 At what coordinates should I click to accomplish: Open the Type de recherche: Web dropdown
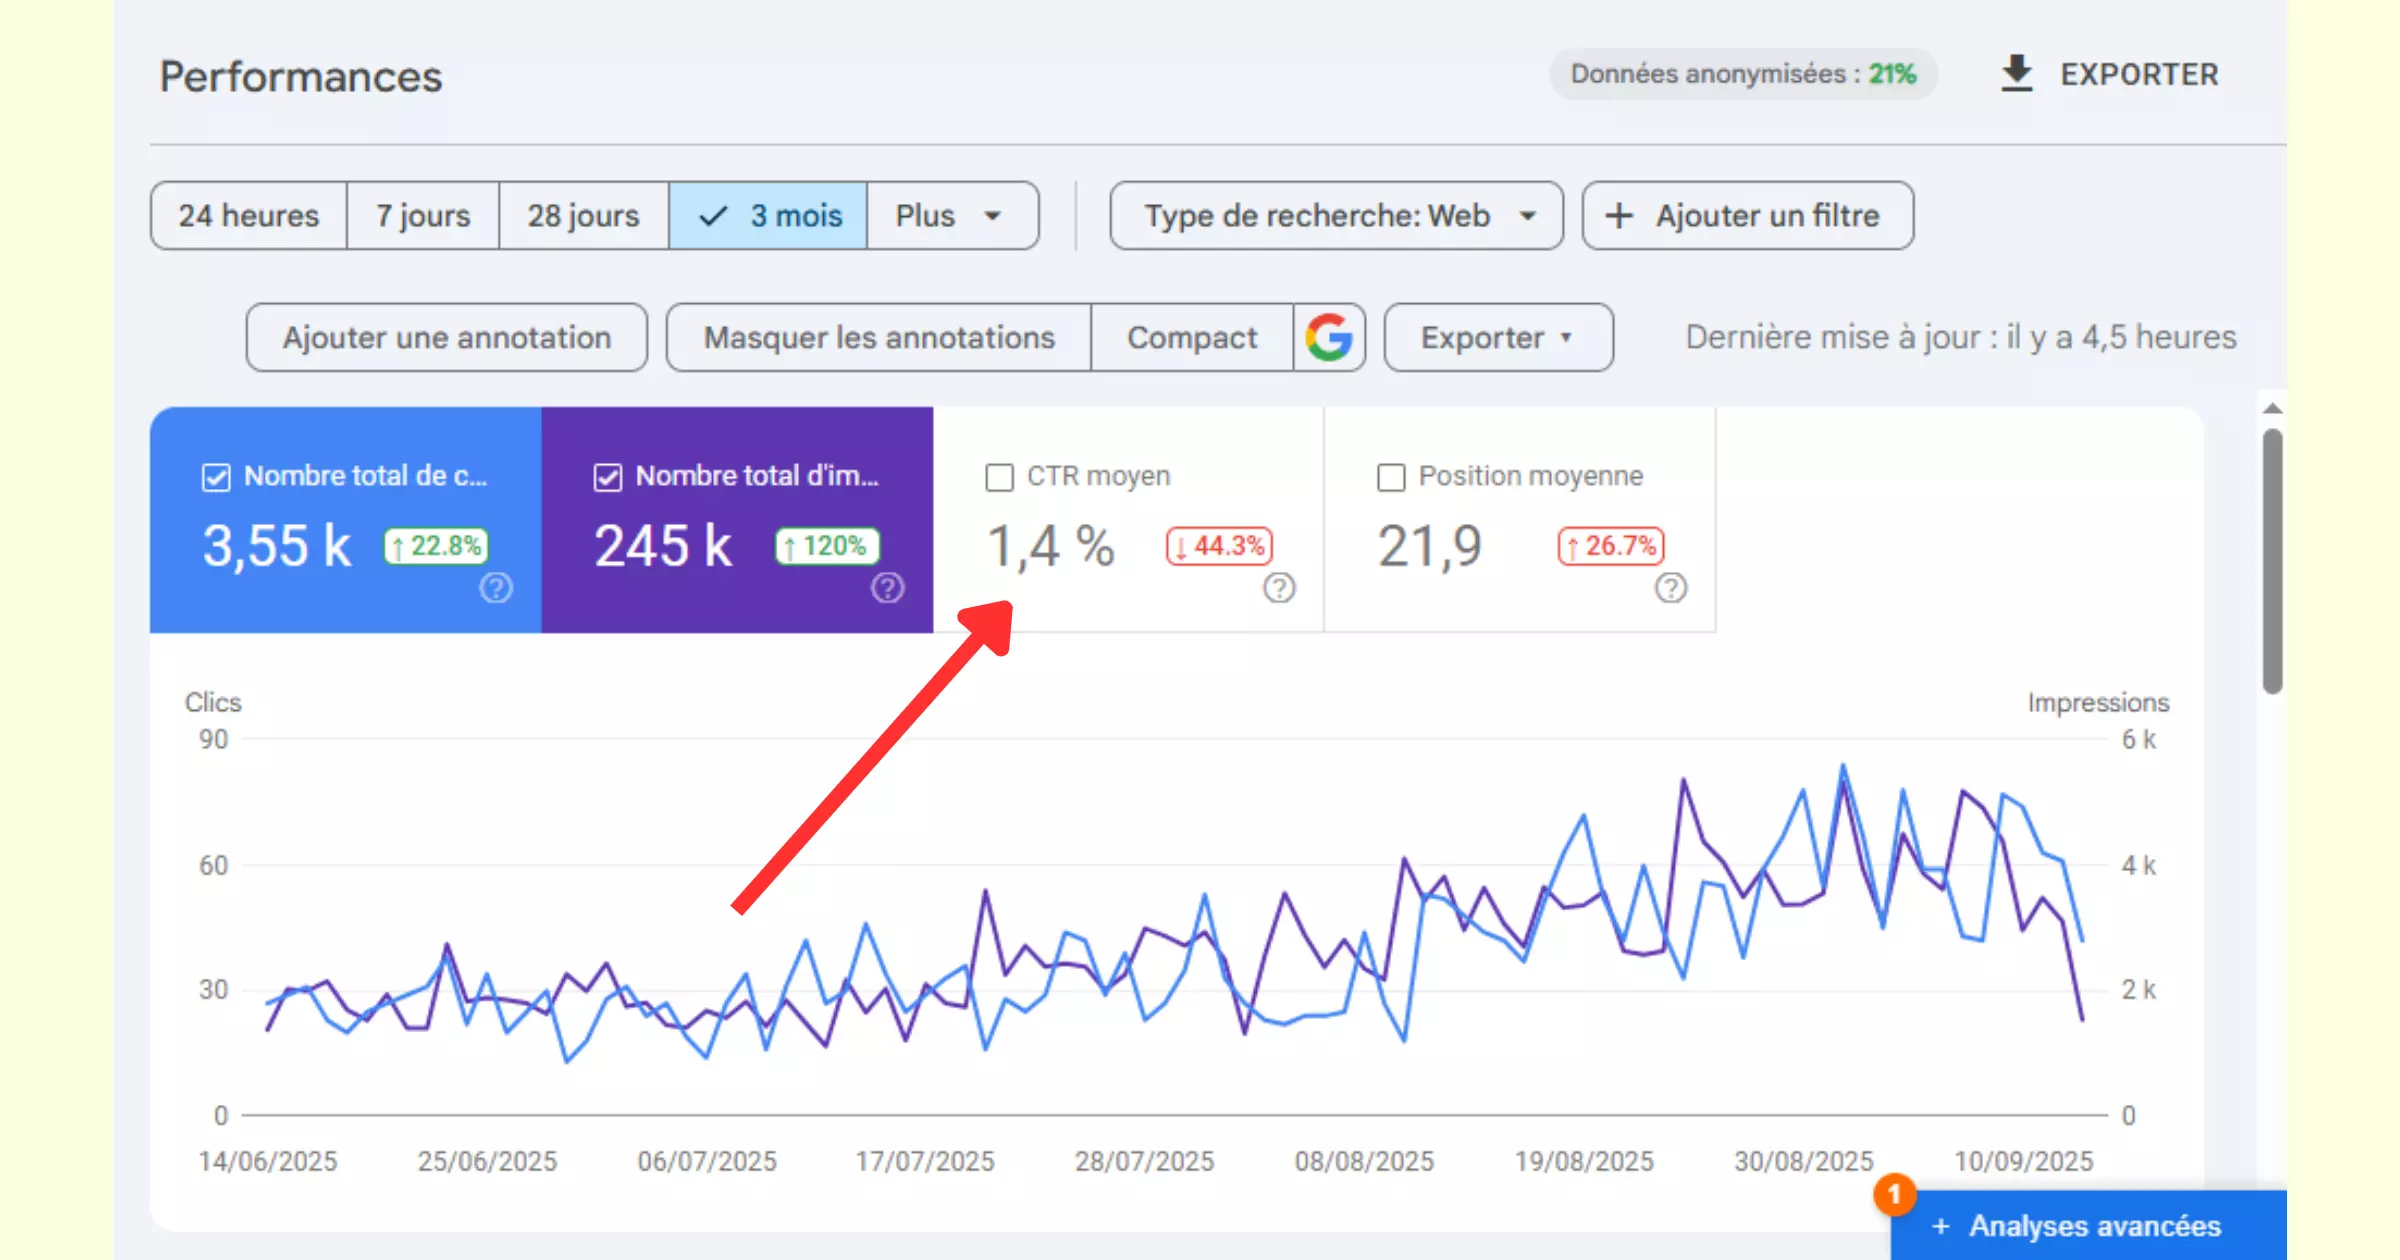click(1335, 215)
